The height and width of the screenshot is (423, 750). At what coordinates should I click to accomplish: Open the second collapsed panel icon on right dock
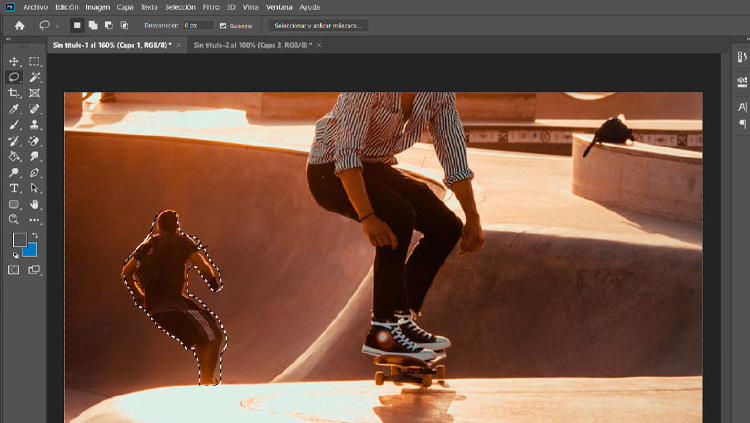click(742, 82)
